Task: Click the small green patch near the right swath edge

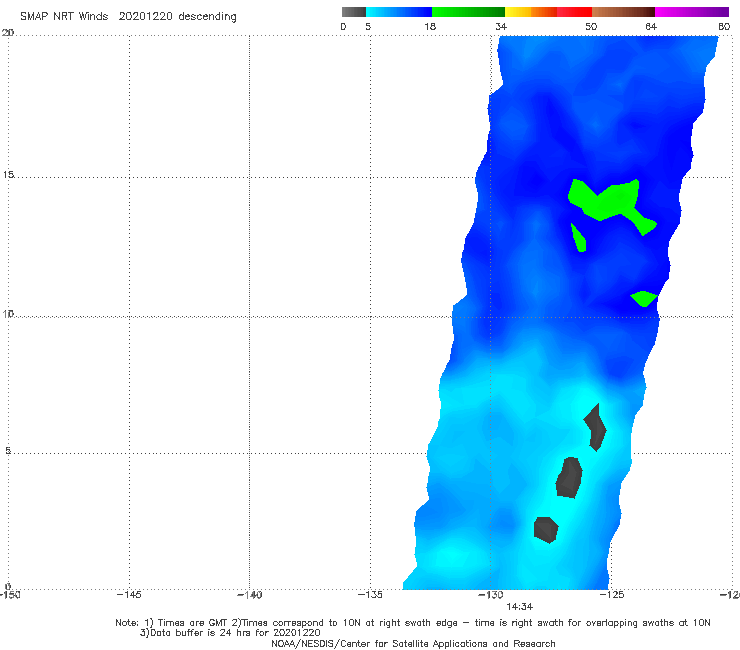Action: tap(644, 298)
